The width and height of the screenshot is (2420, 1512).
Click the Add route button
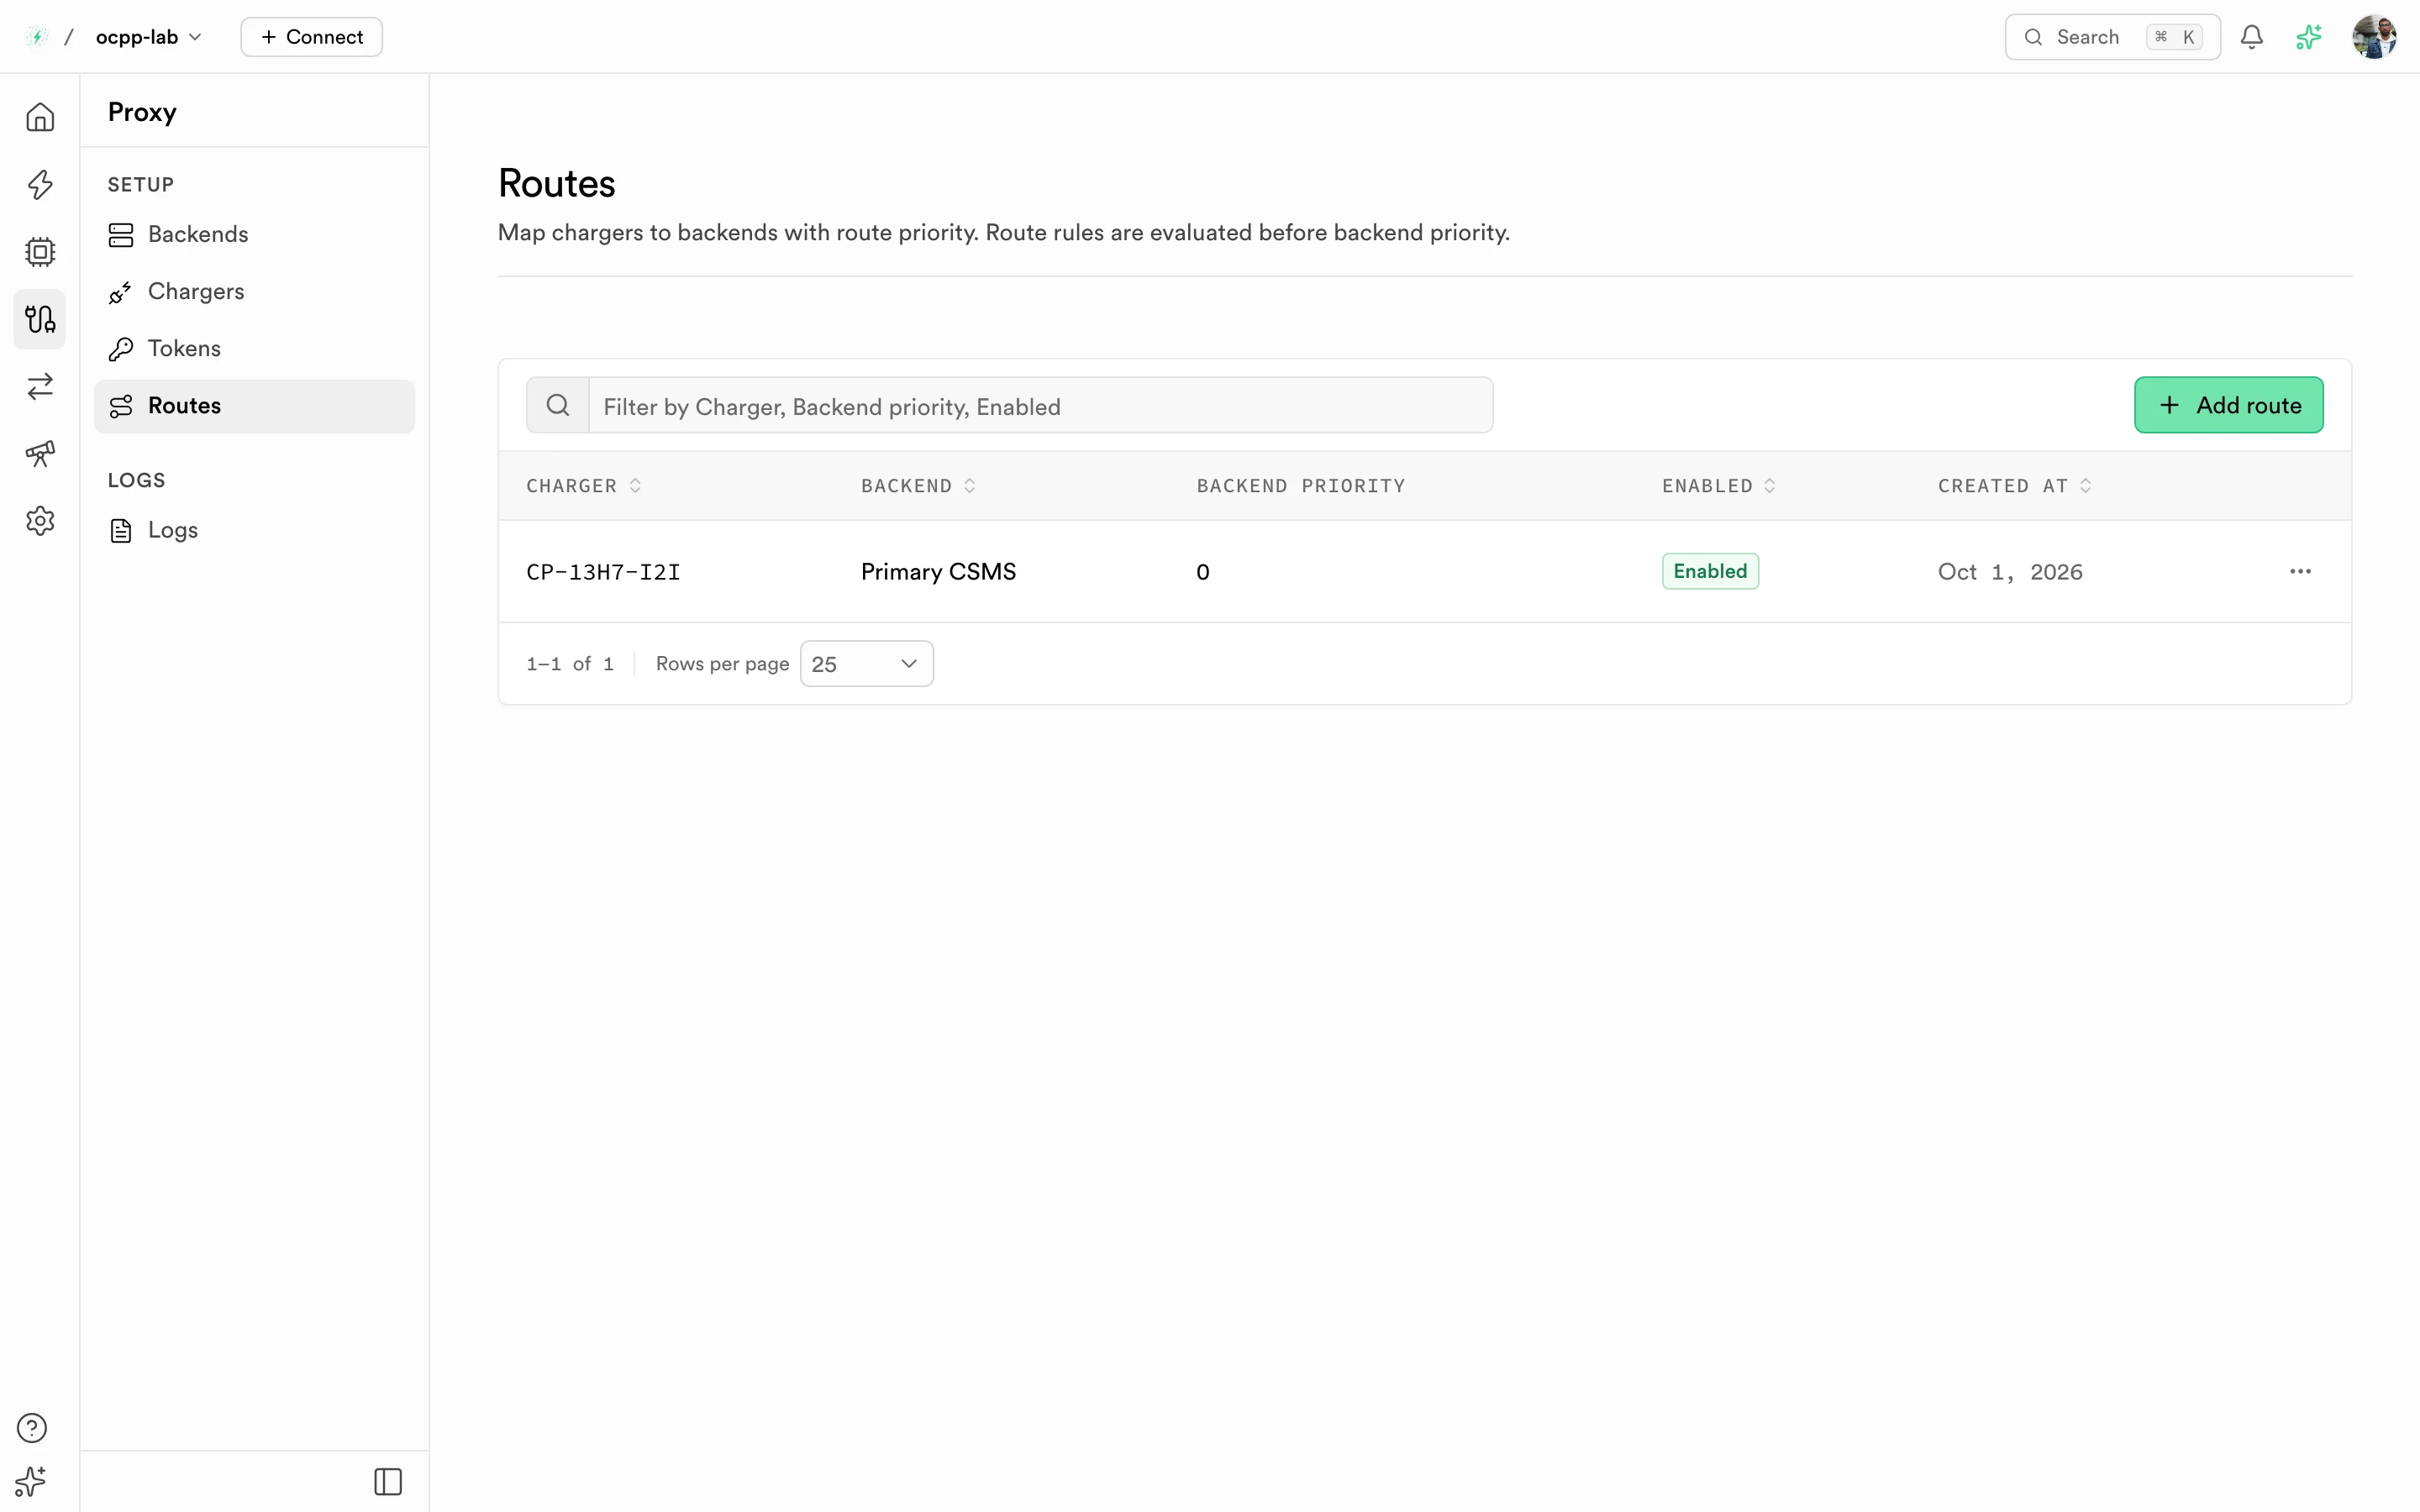(x=2228, y=405)
